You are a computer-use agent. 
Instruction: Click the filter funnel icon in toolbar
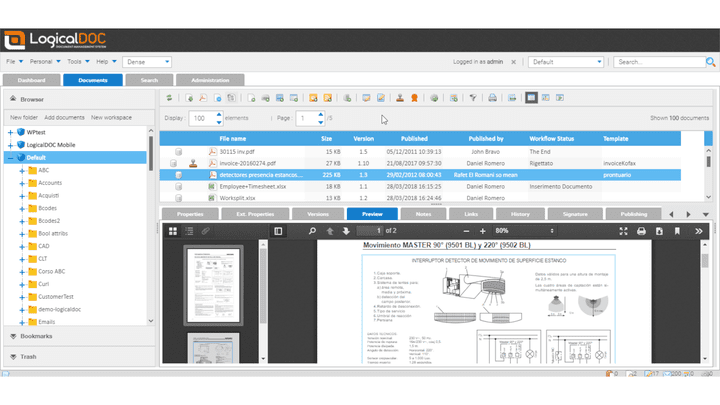click(473, 98)
